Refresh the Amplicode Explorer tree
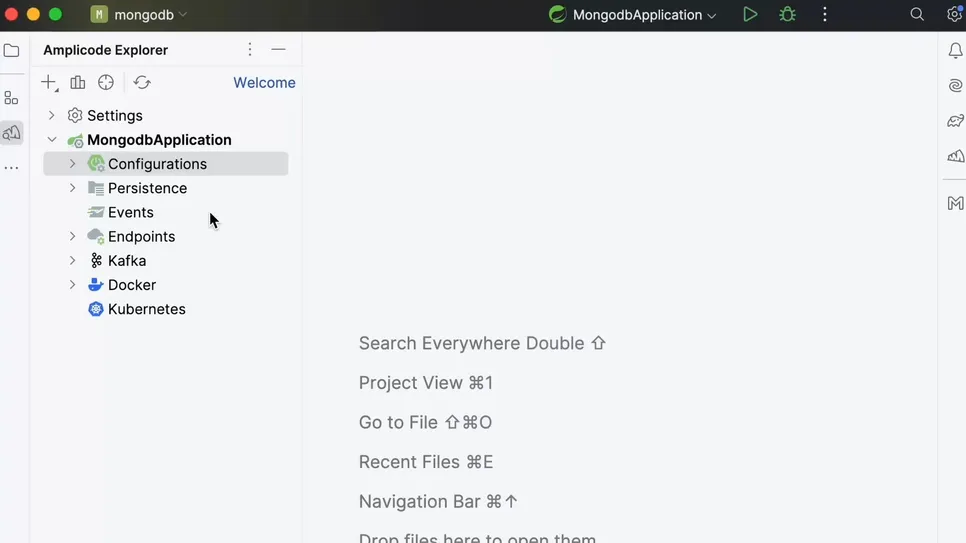 pos(142,82)
